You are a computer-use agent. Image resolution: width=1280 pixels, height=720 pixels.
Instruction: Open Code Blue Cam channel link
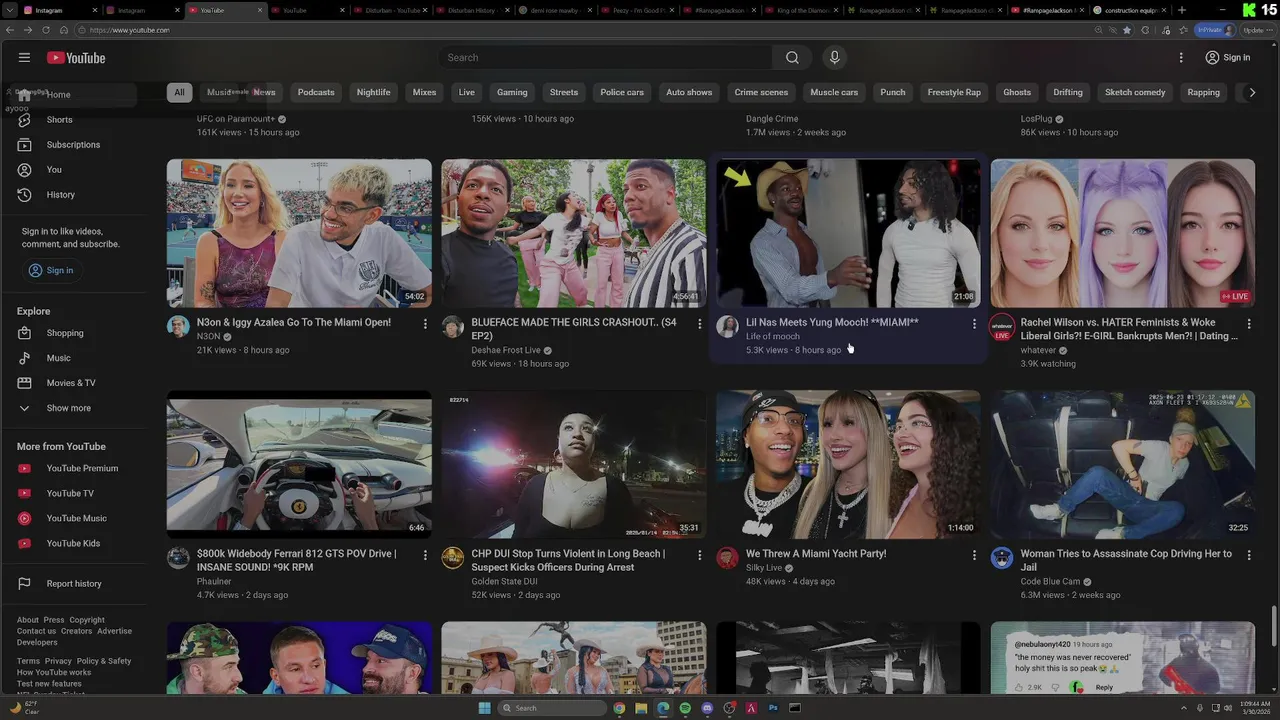pos(1050,582)
